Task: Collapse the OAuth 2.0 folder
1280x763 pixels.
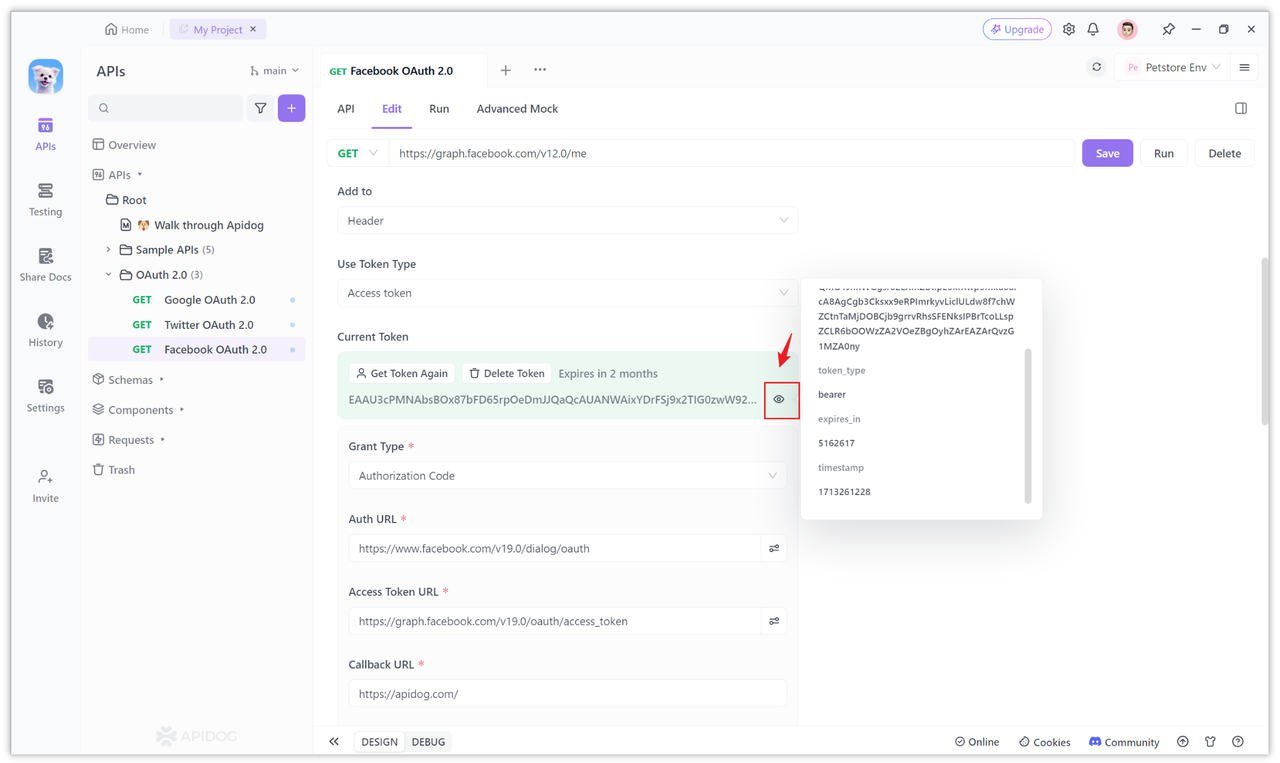Action: (x=108, y=274)
